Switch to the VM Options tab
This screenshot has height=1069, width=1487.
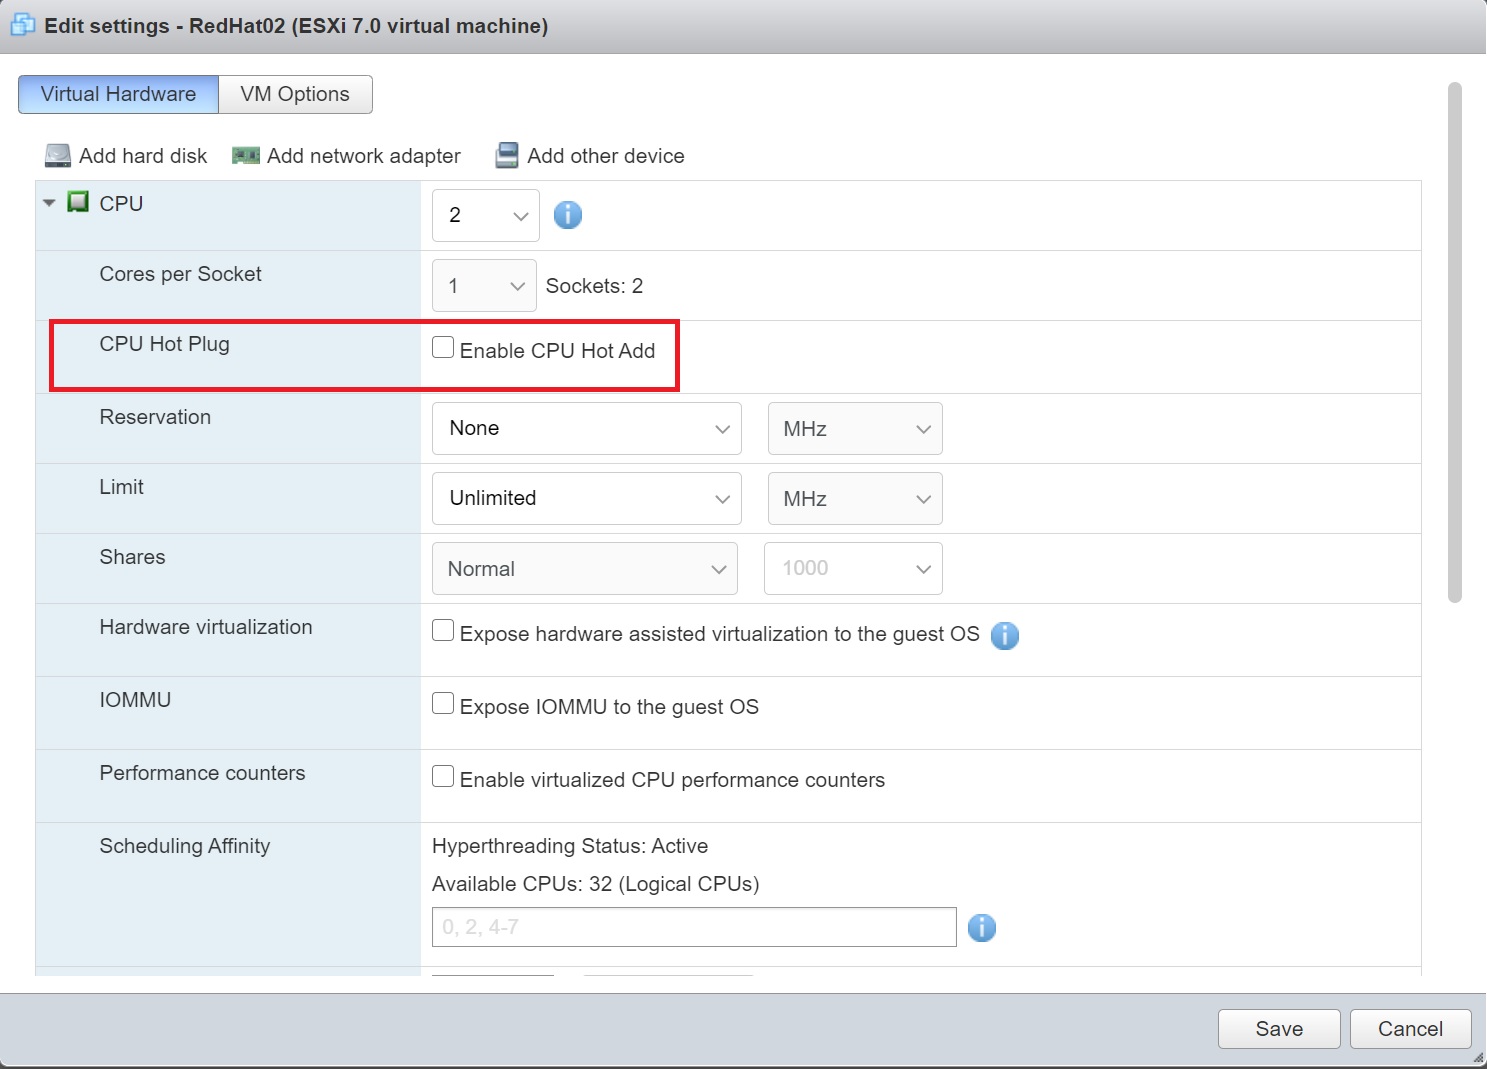click(295, 94)
